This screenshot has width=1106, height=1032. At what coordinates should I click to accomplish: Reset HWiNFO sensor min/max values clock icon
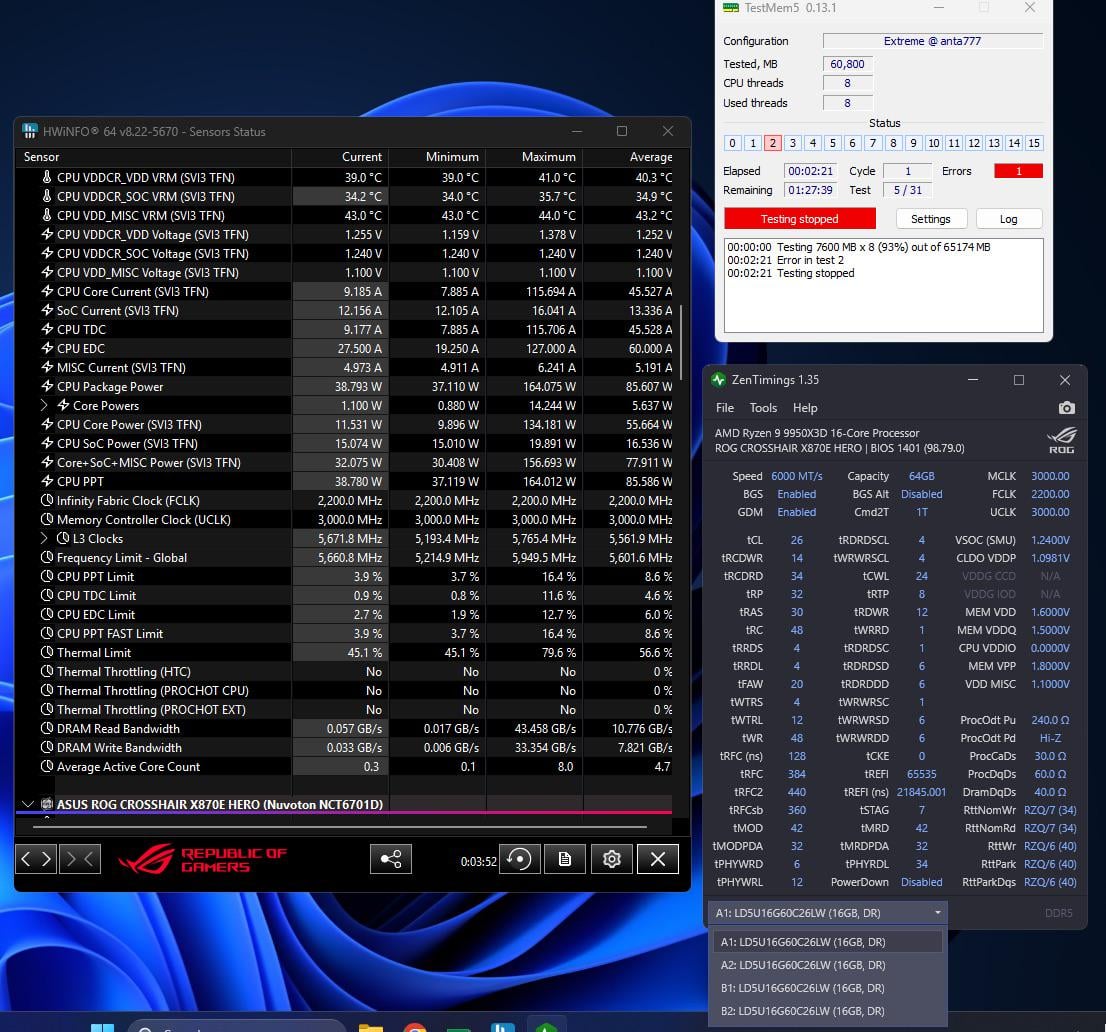520,858
